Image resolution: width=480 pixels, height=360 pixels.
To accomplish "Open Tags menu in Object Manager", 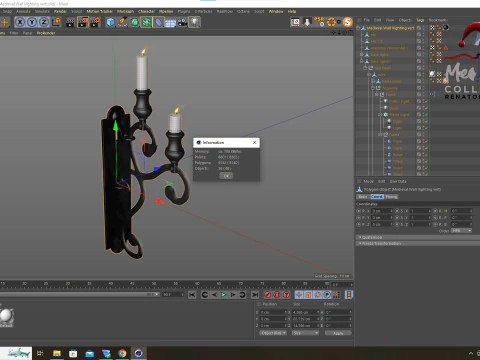I will tap(420, 20).
